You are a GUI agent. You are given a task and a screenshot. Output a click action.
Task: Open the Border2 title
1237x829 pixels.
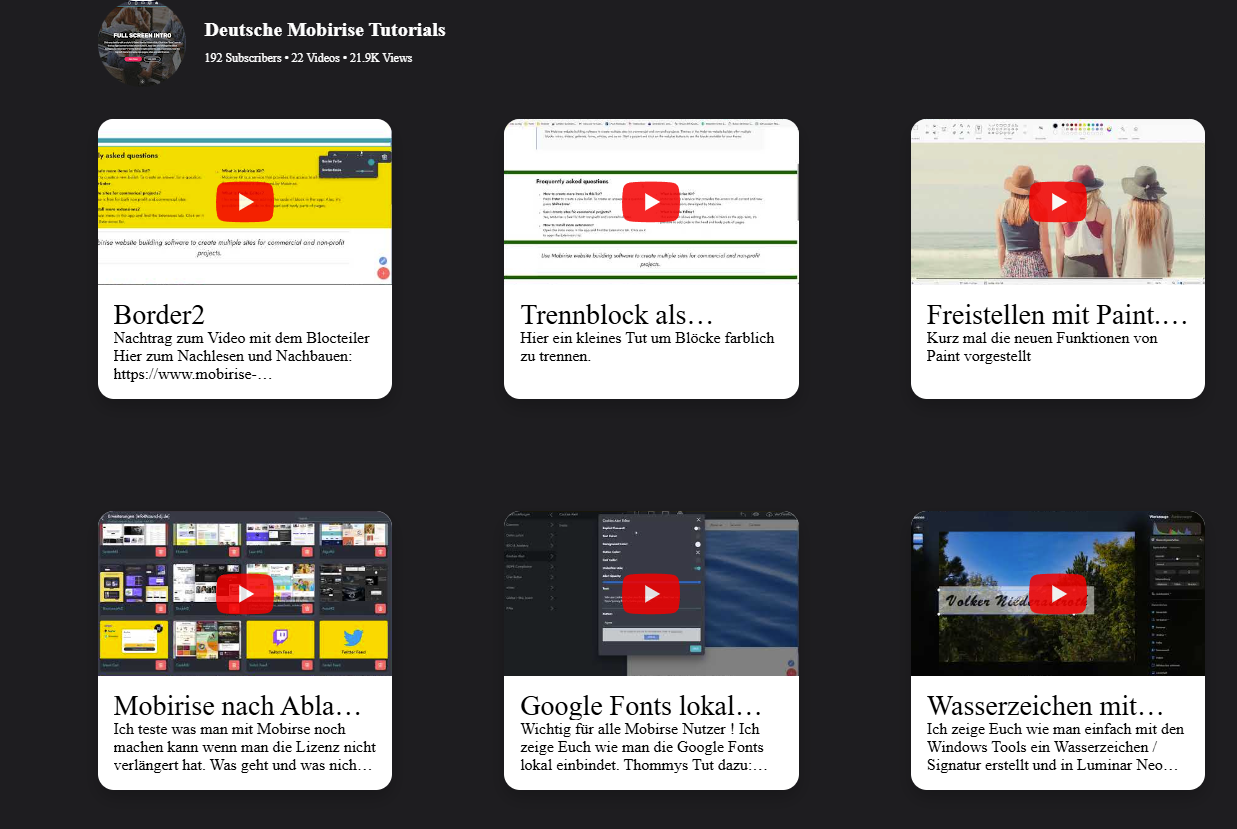coord(159,315)
